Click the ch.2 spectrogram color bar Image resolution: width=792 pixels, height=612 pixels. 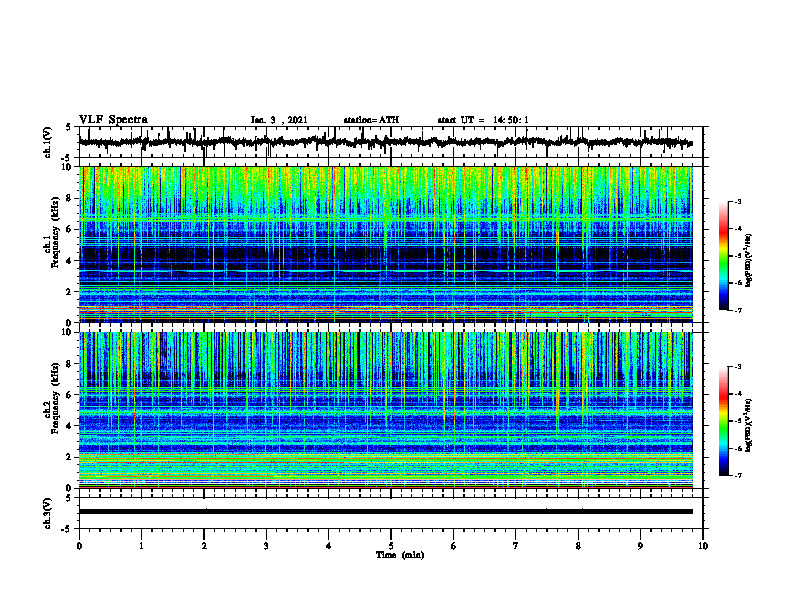pos(724,421)
